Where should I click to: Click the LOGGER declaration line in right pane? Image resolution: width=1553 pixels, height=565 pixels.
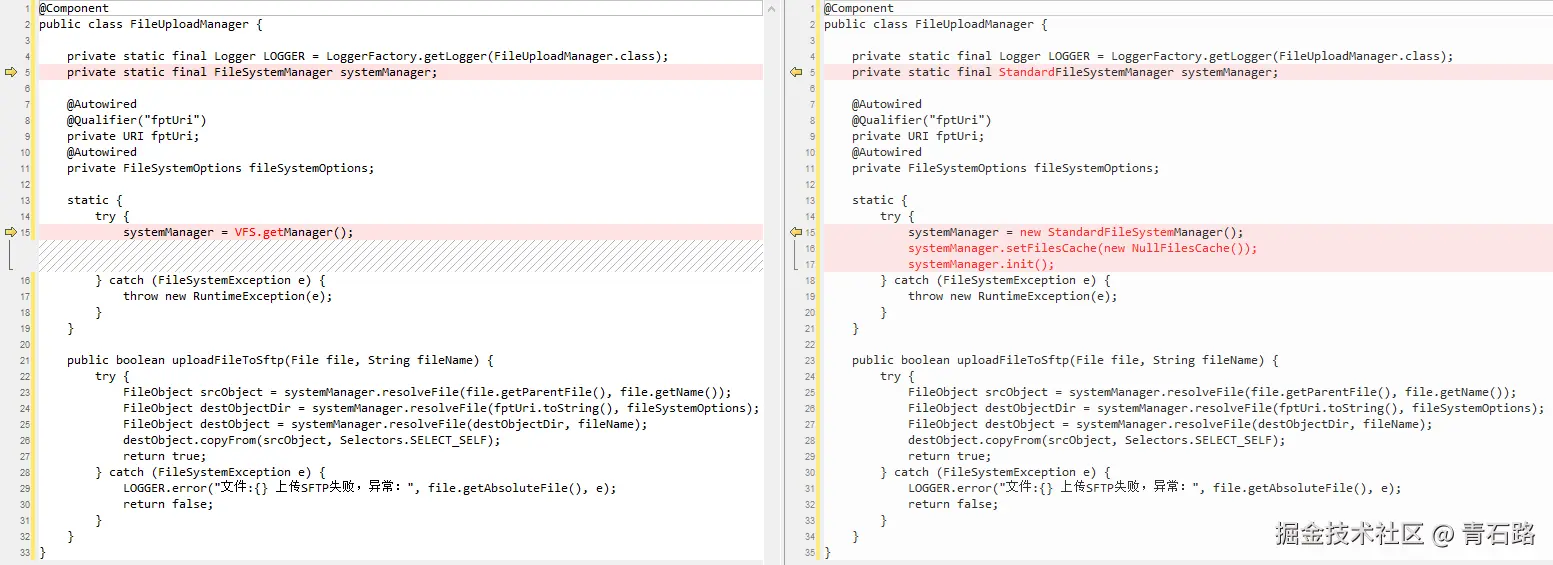tap(1152, 56)
